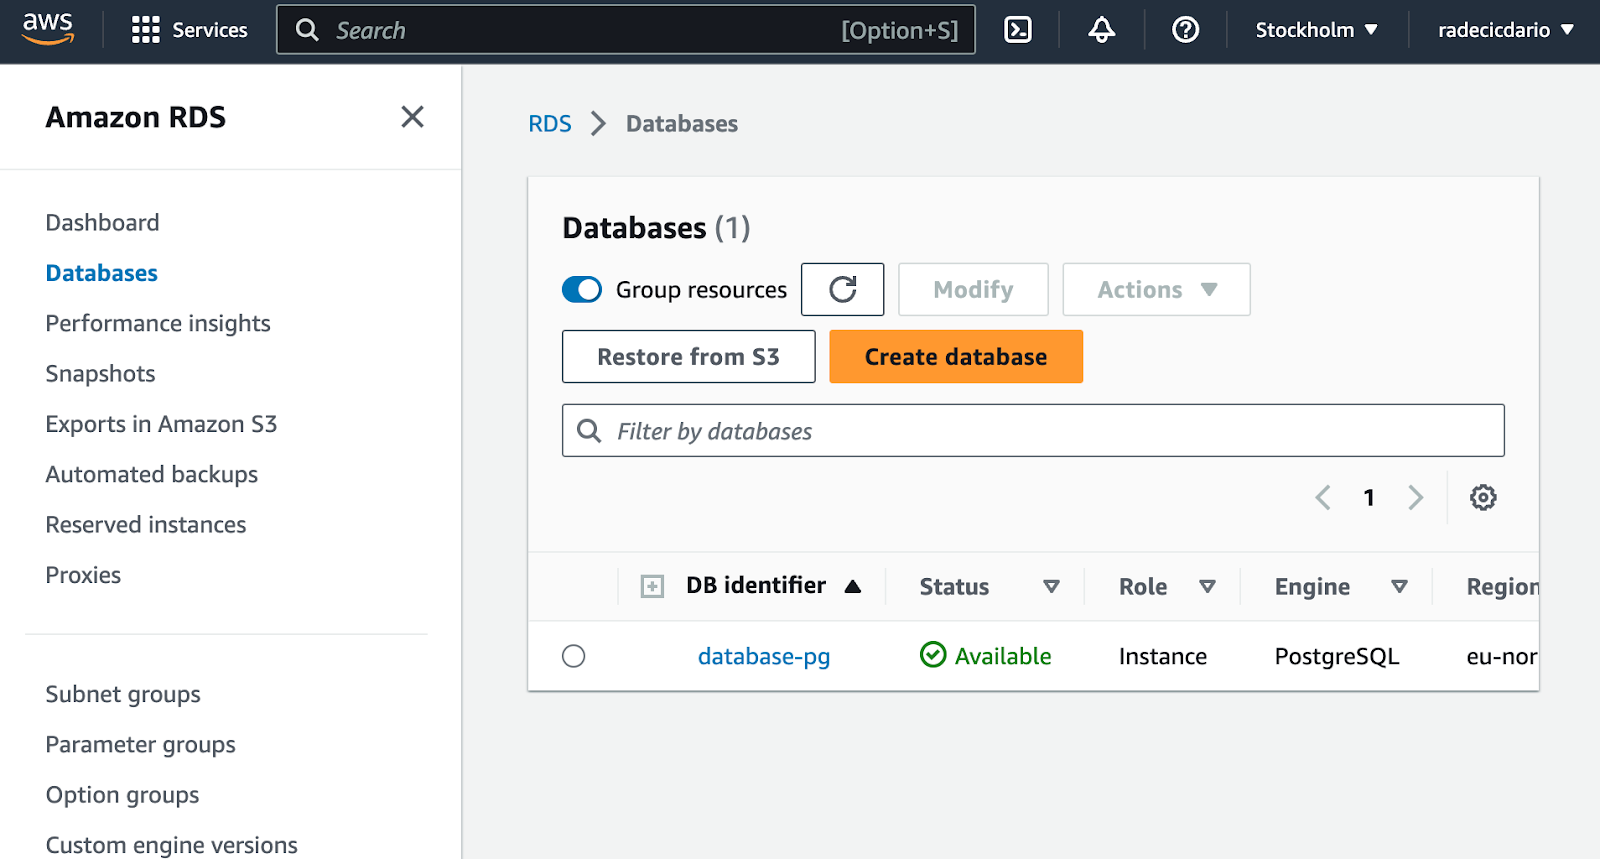
Task: Click Create database button
Action: pyautogui.click(x=956, y=356)
